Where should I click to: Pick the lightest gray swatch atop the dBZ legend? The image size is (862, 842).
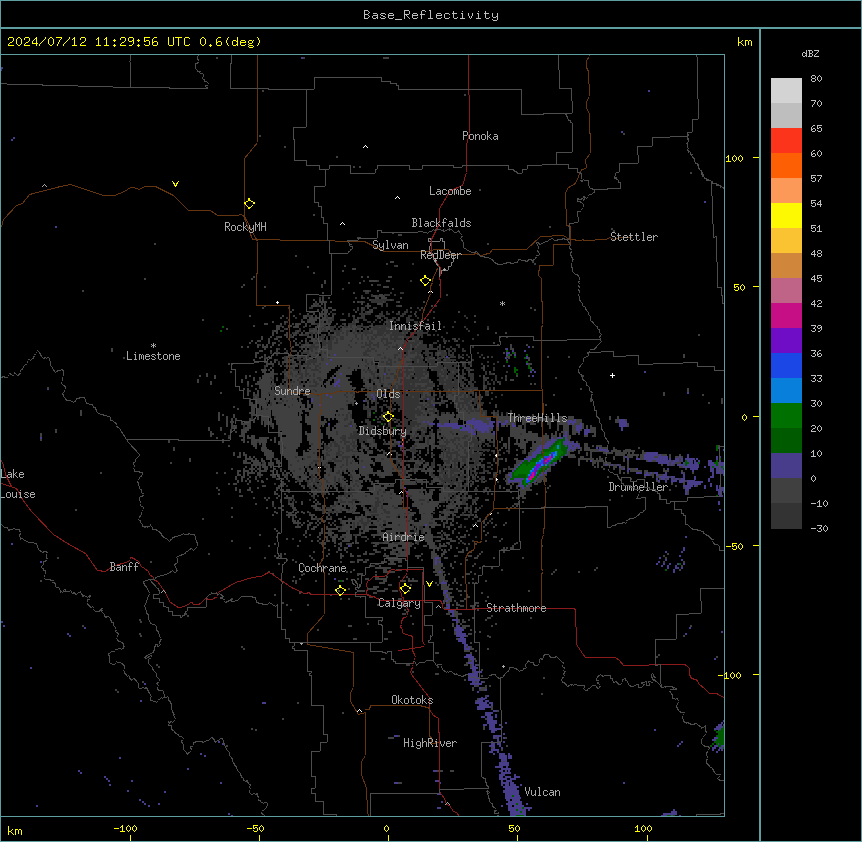786,90
